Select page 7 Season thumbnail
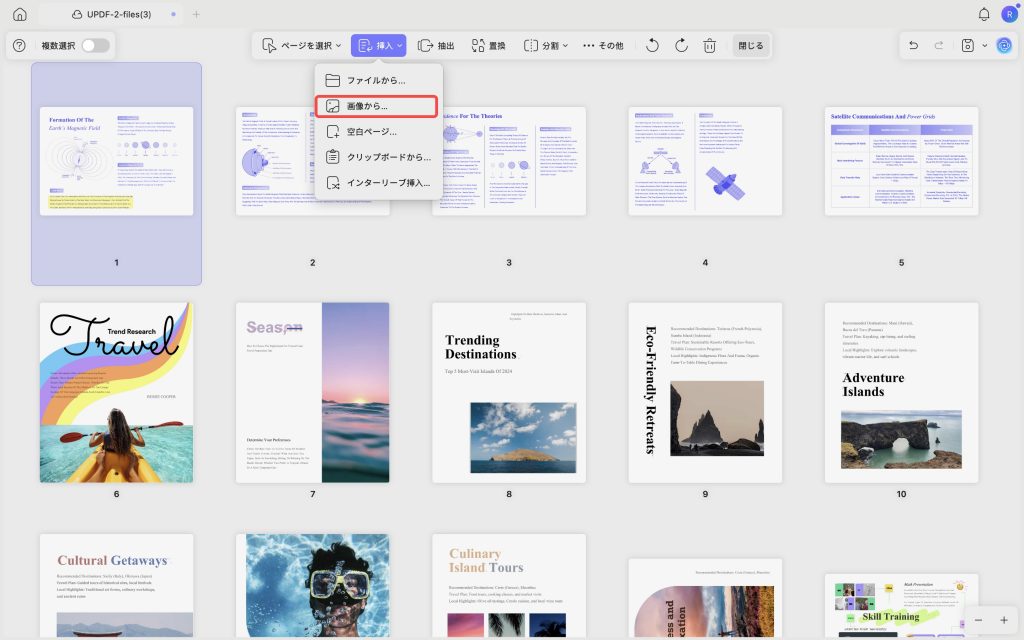Screen dimensions: 1024x640 click(313, 392)
